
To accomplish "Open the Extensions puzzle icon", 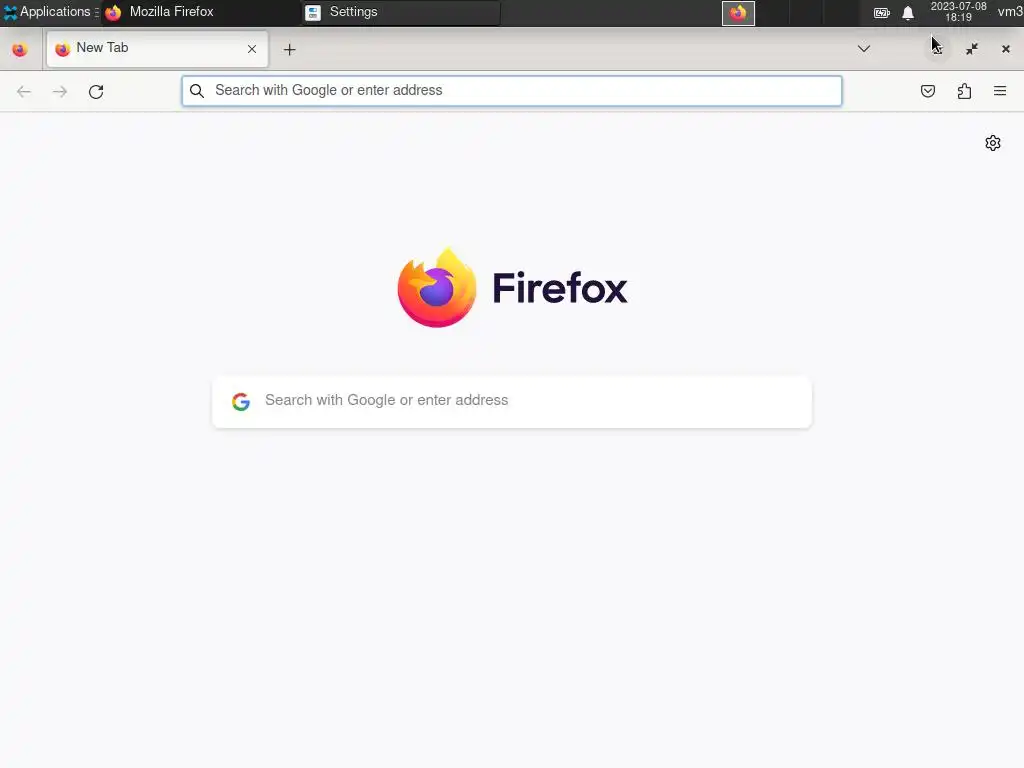I will pos(964,91).
